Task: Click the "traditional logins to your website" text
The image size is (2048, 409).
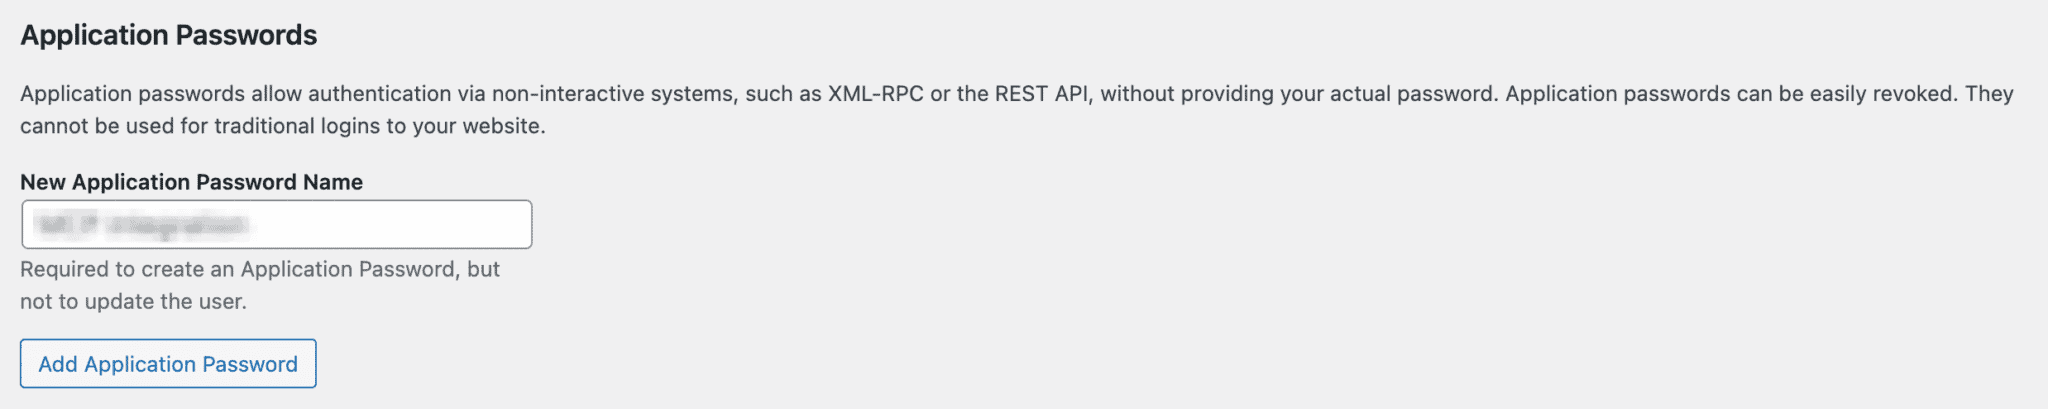Action: pos(380,126)
